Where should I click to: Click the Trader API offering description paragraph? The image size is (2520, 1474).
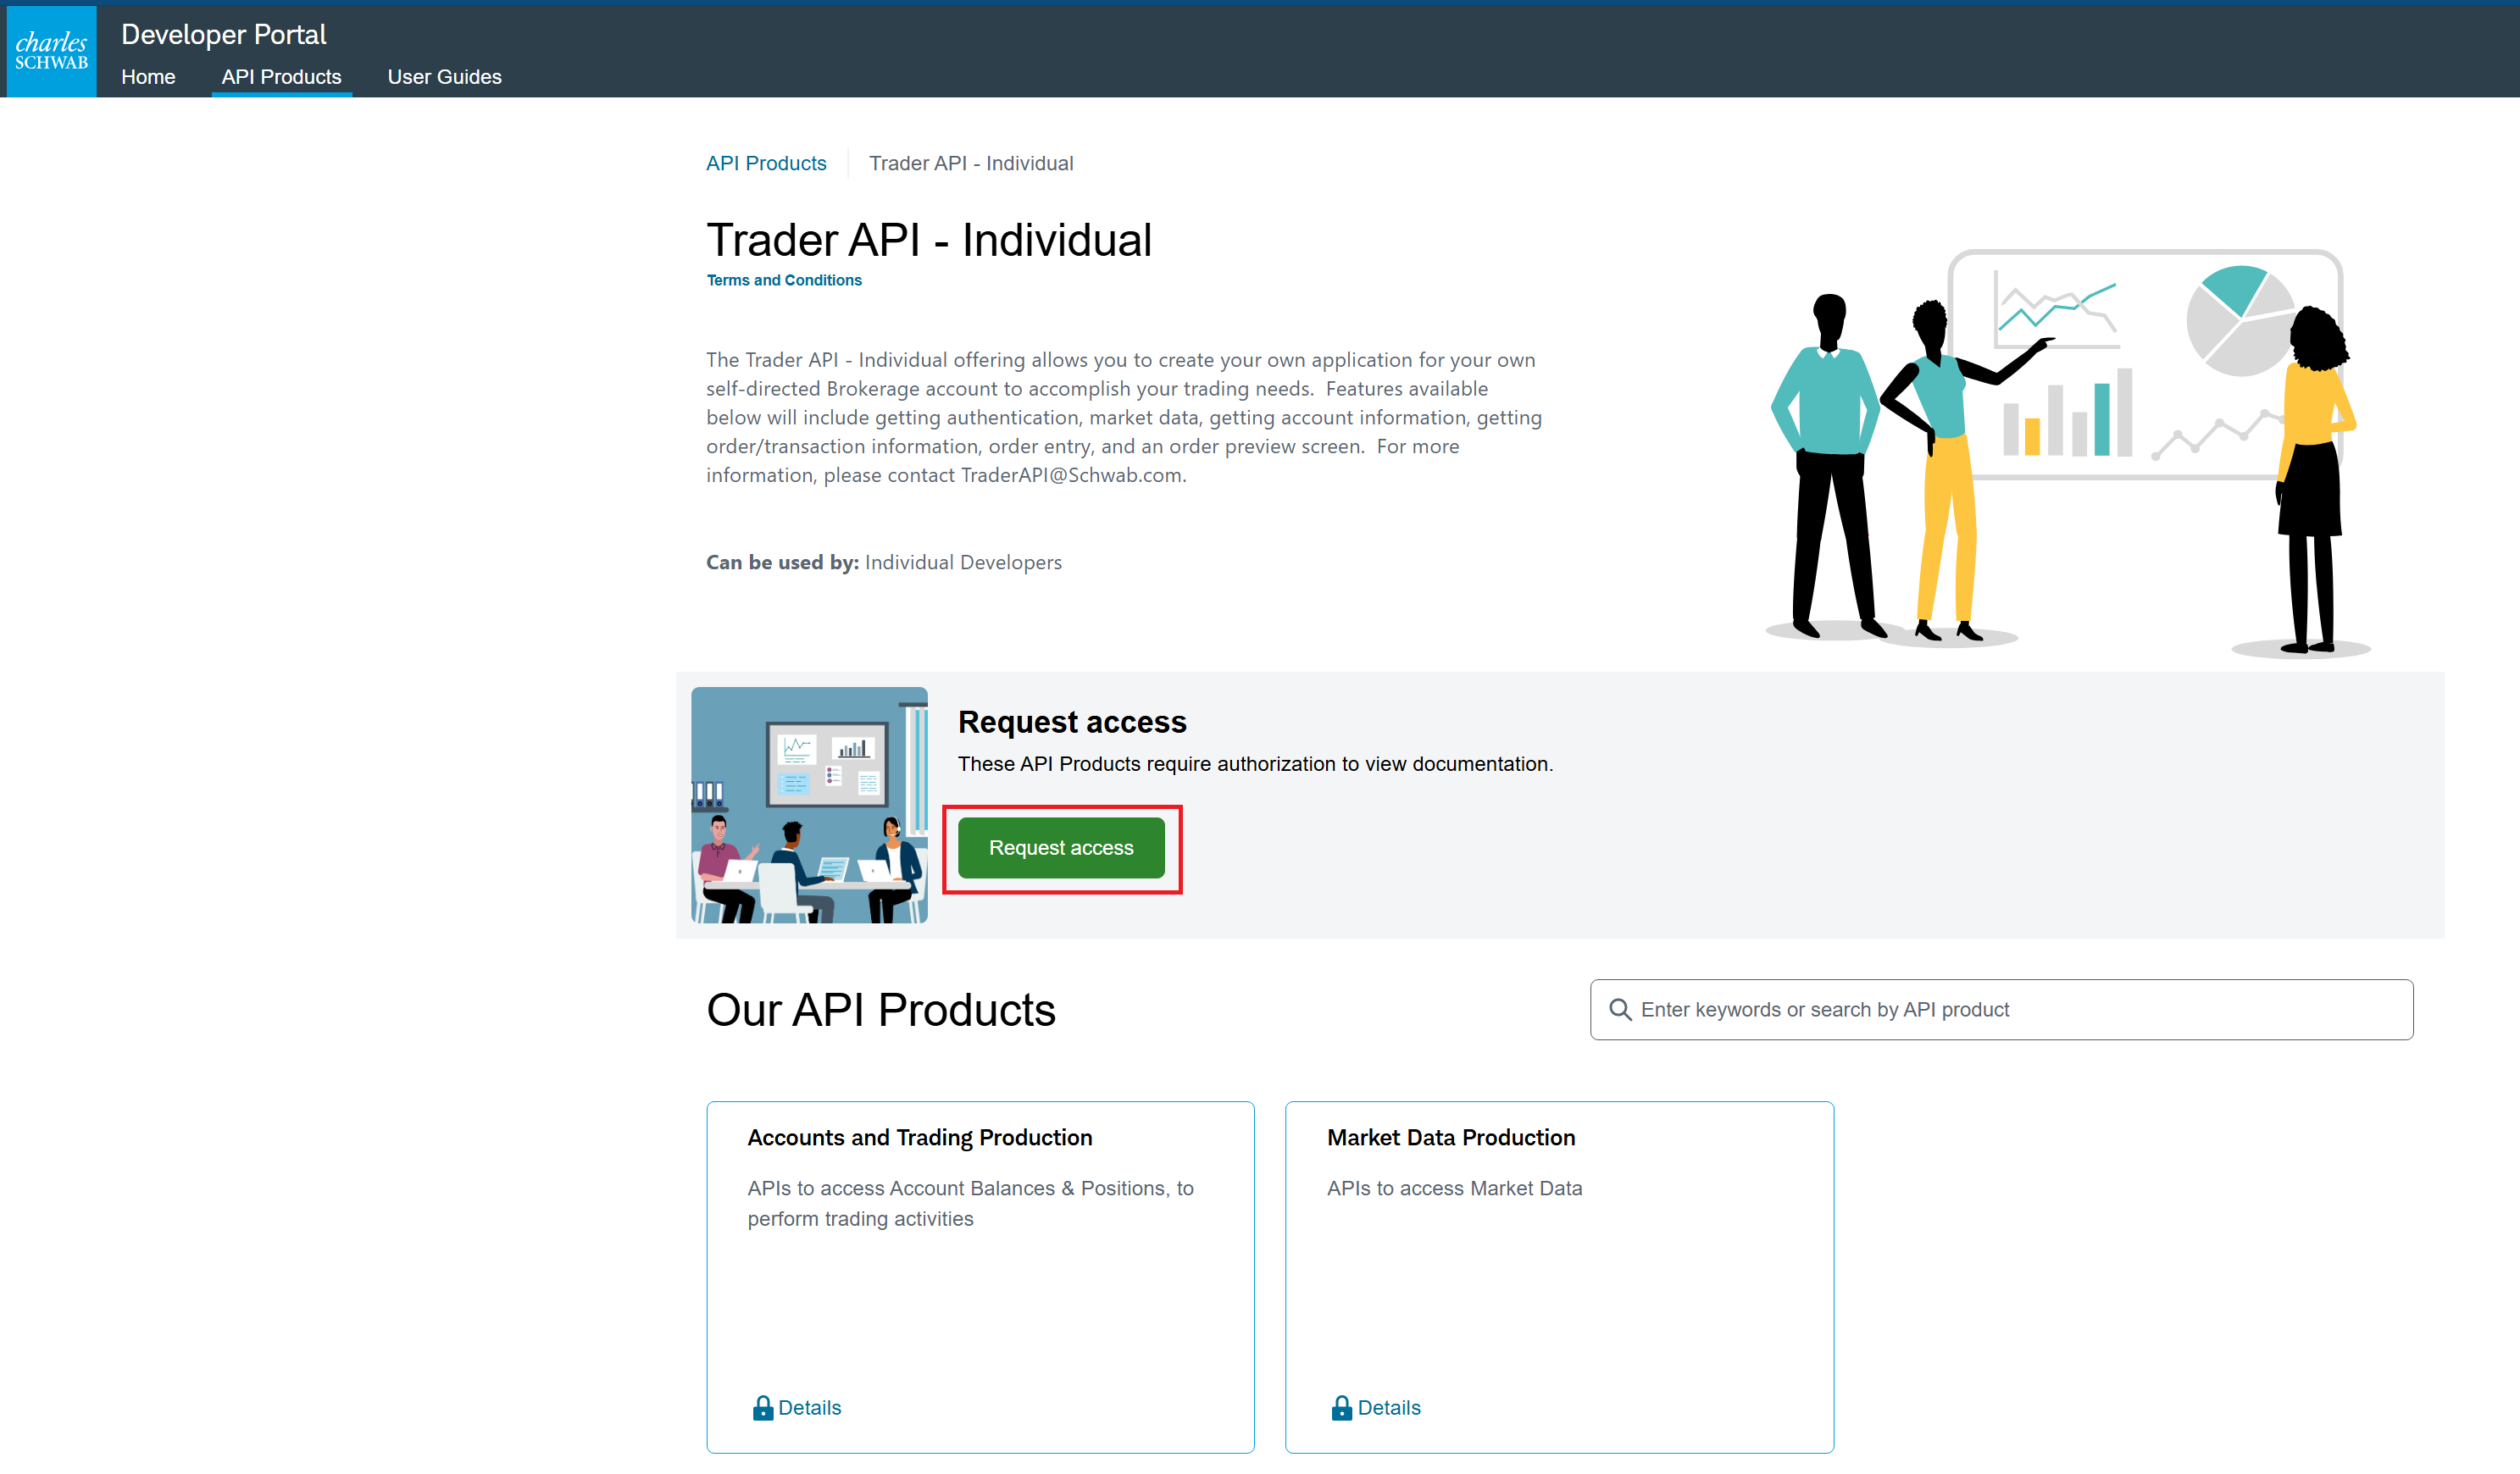click(1124, 417)
